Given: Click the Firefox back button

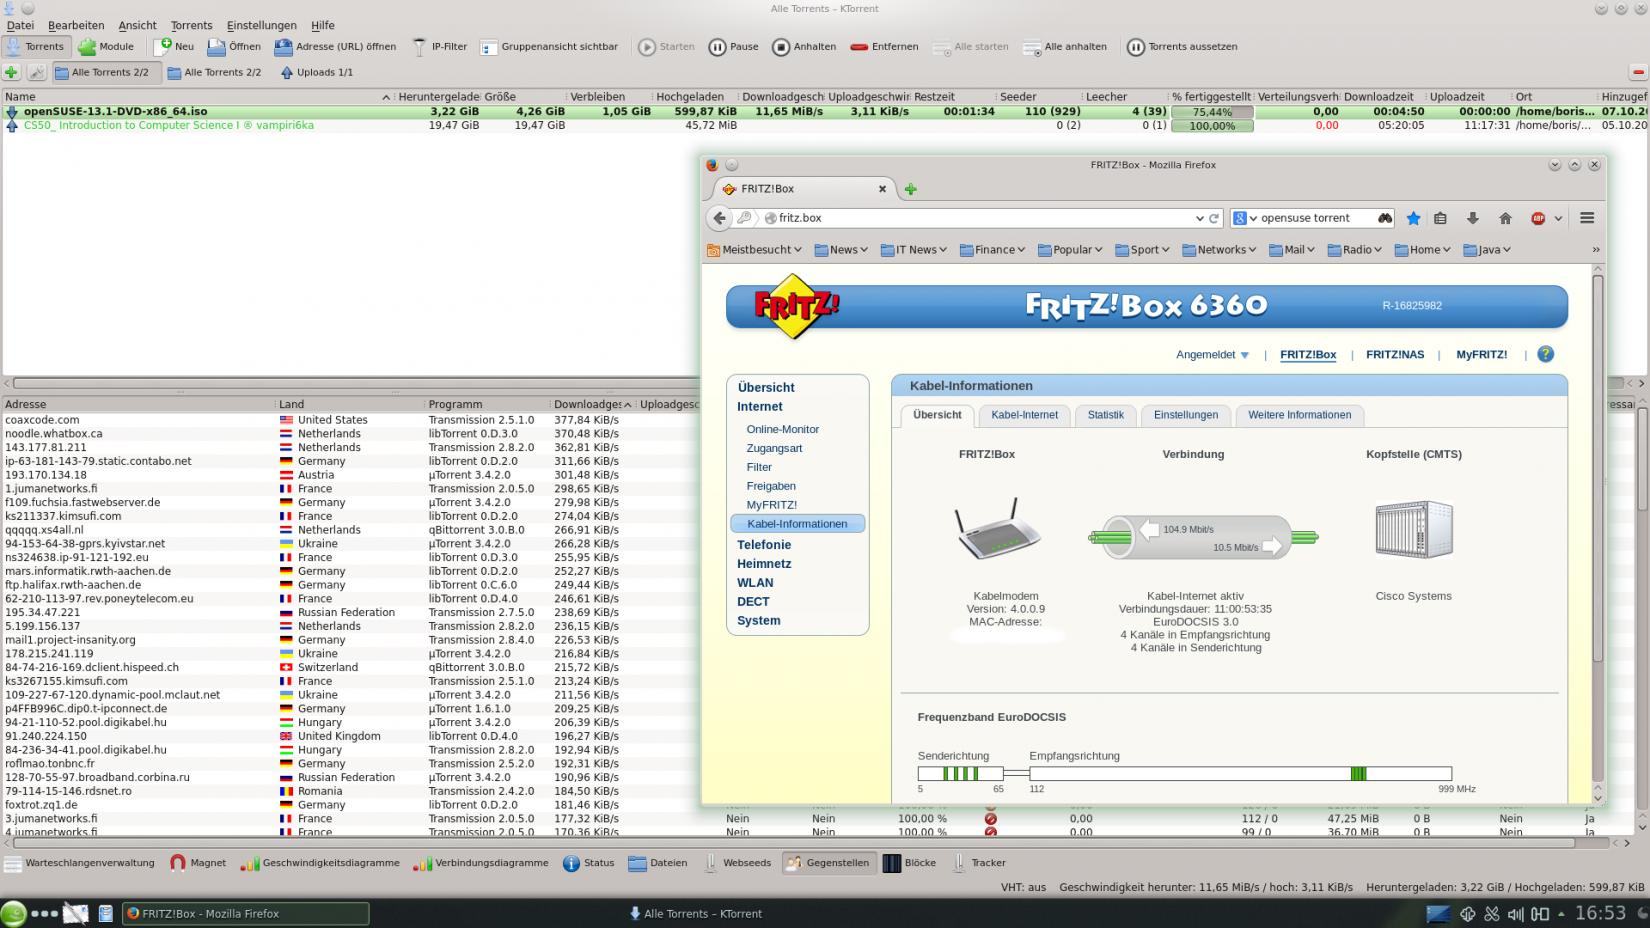Looking at the screenshot, I should click(719, 217).
